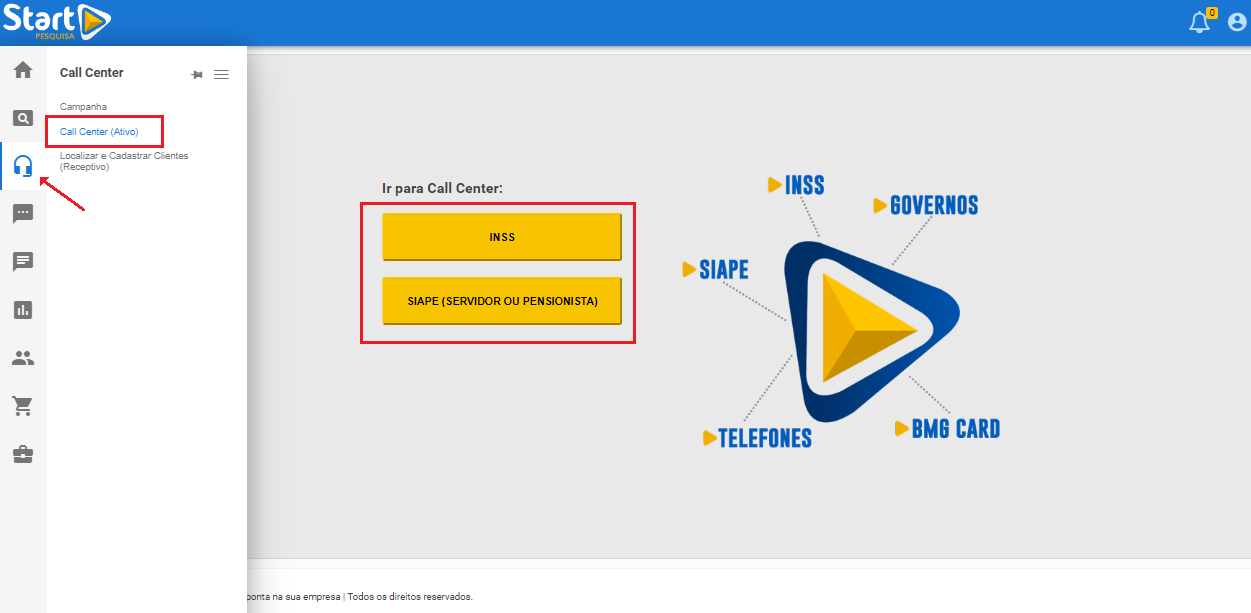Open the people group sidebar icon
The width and height of the screenshot is (1251, 613).
coord(22,358)
